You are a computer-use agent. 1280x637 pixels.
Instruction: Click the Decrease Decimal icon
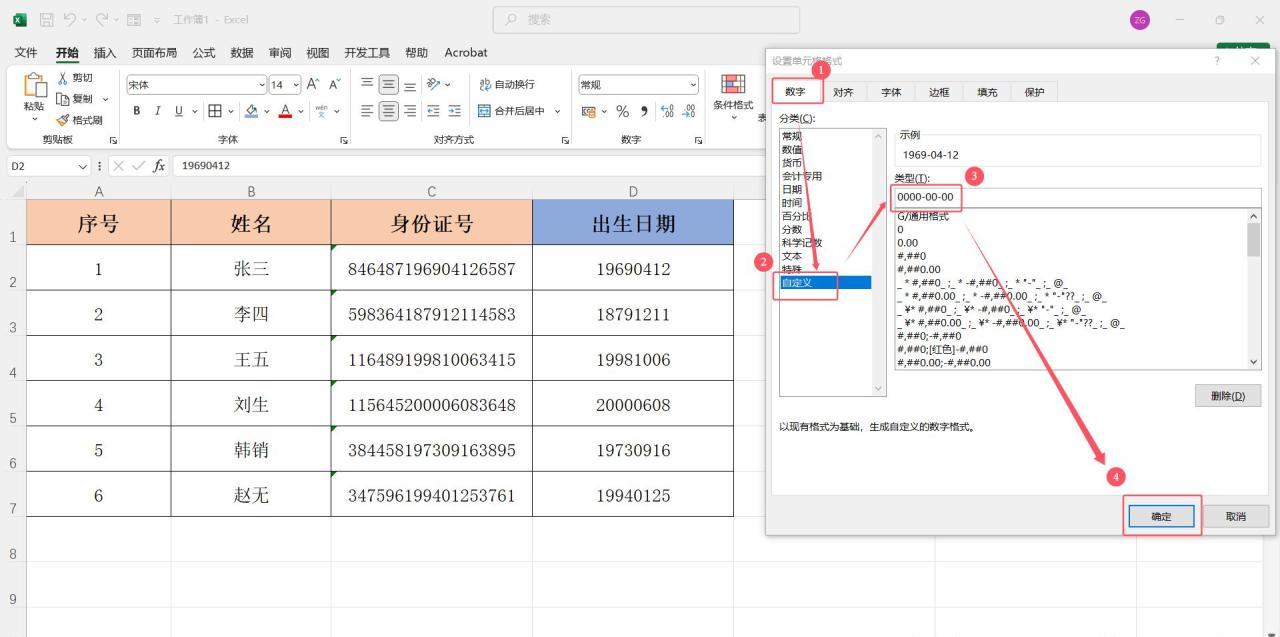tap(689, 111)
